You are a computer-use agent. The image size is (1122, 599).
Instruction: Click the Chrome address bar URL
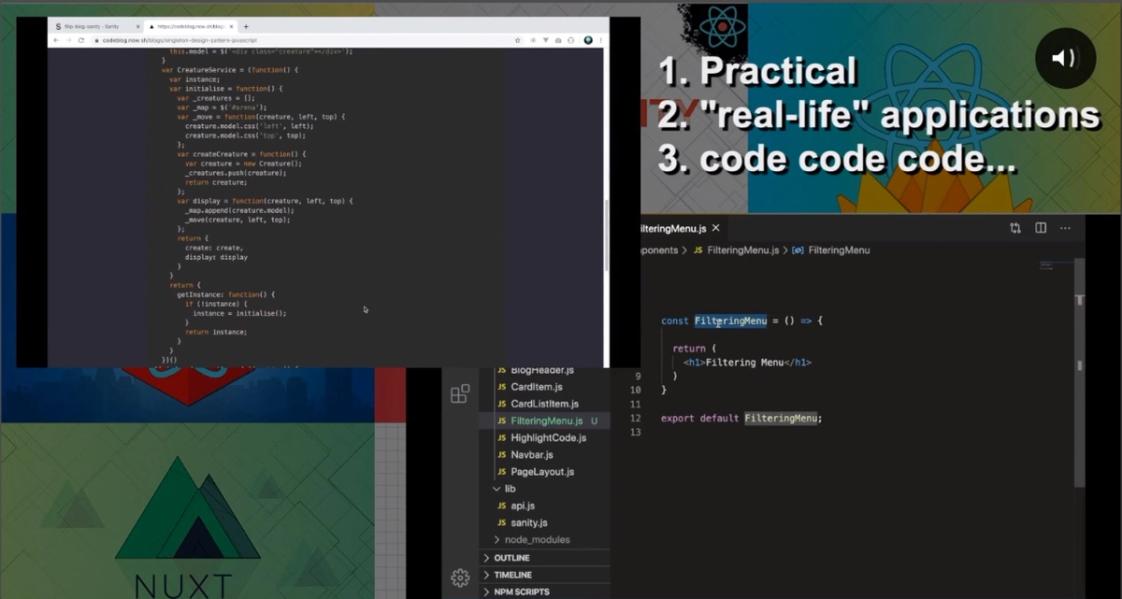(x=180, y=40)
